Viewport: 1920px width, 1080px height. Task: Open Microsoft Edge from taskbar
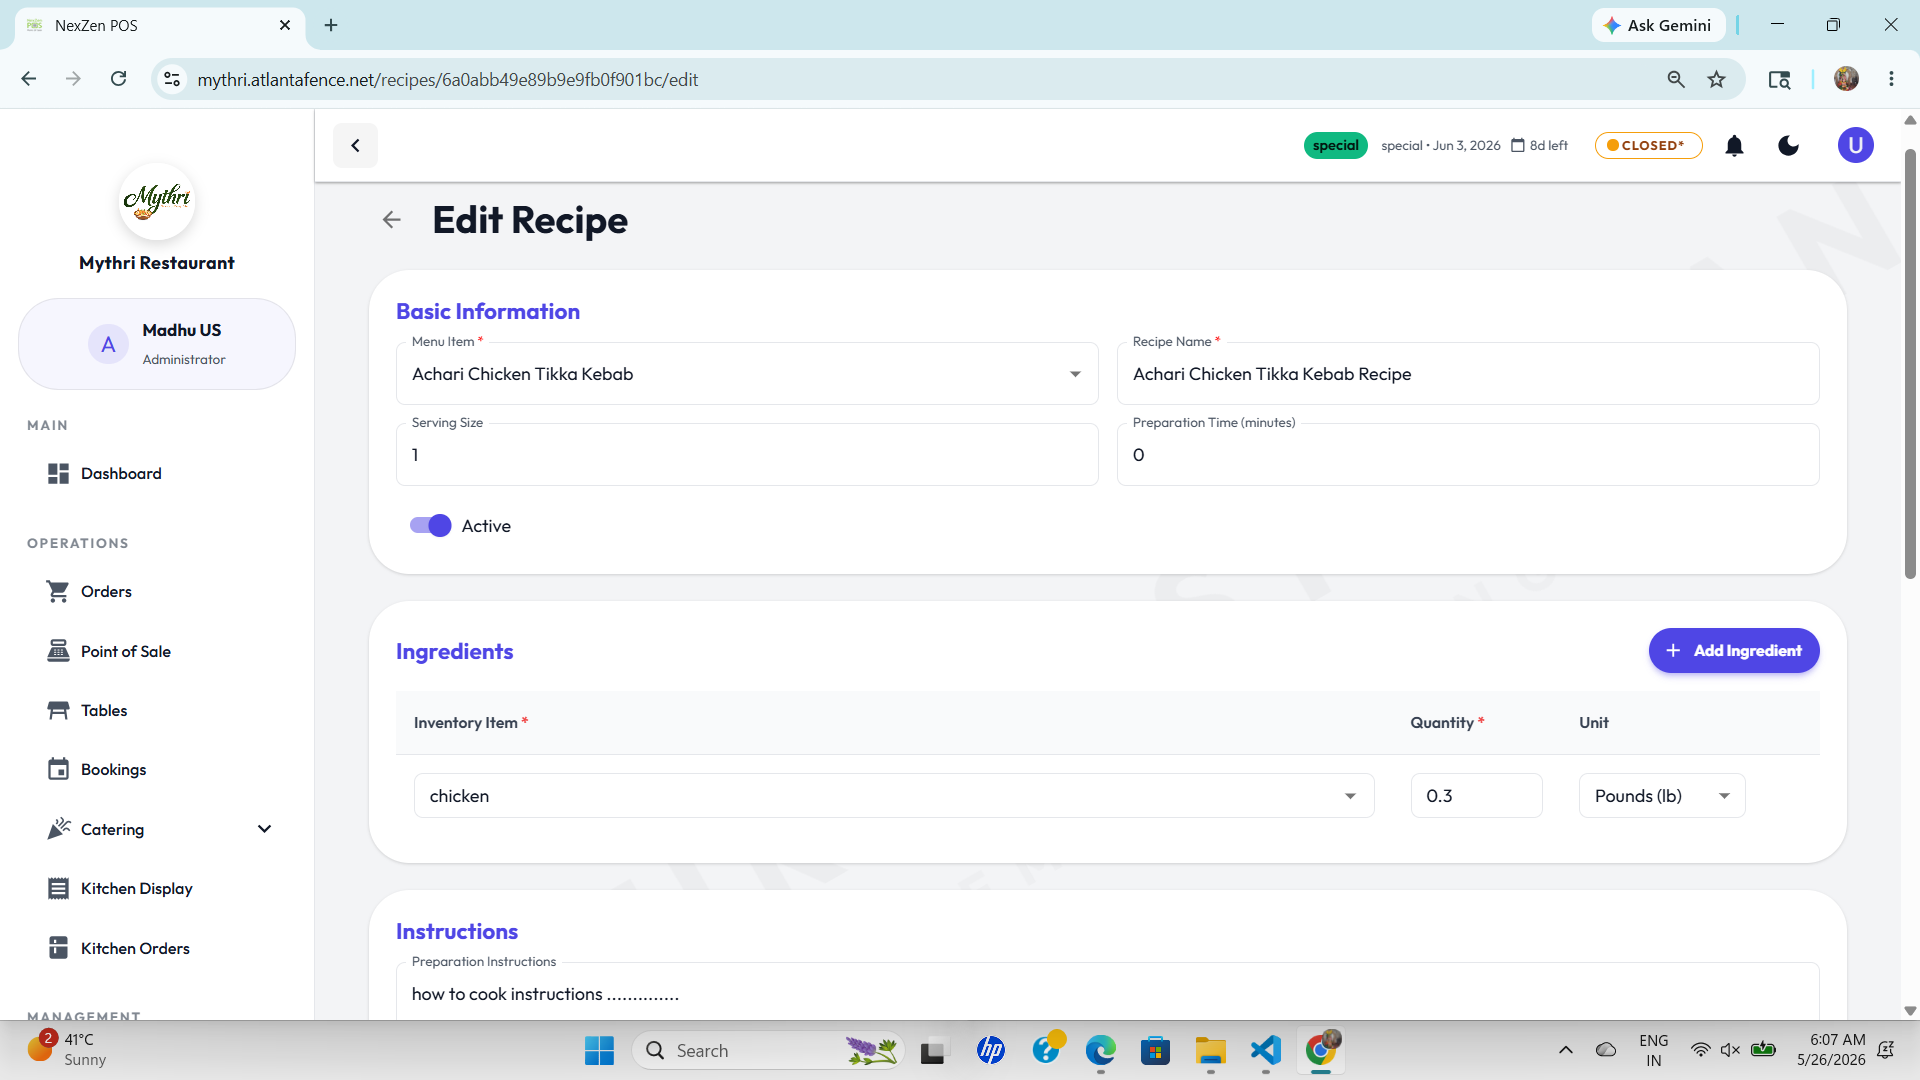click(x=1101, y=1051)
